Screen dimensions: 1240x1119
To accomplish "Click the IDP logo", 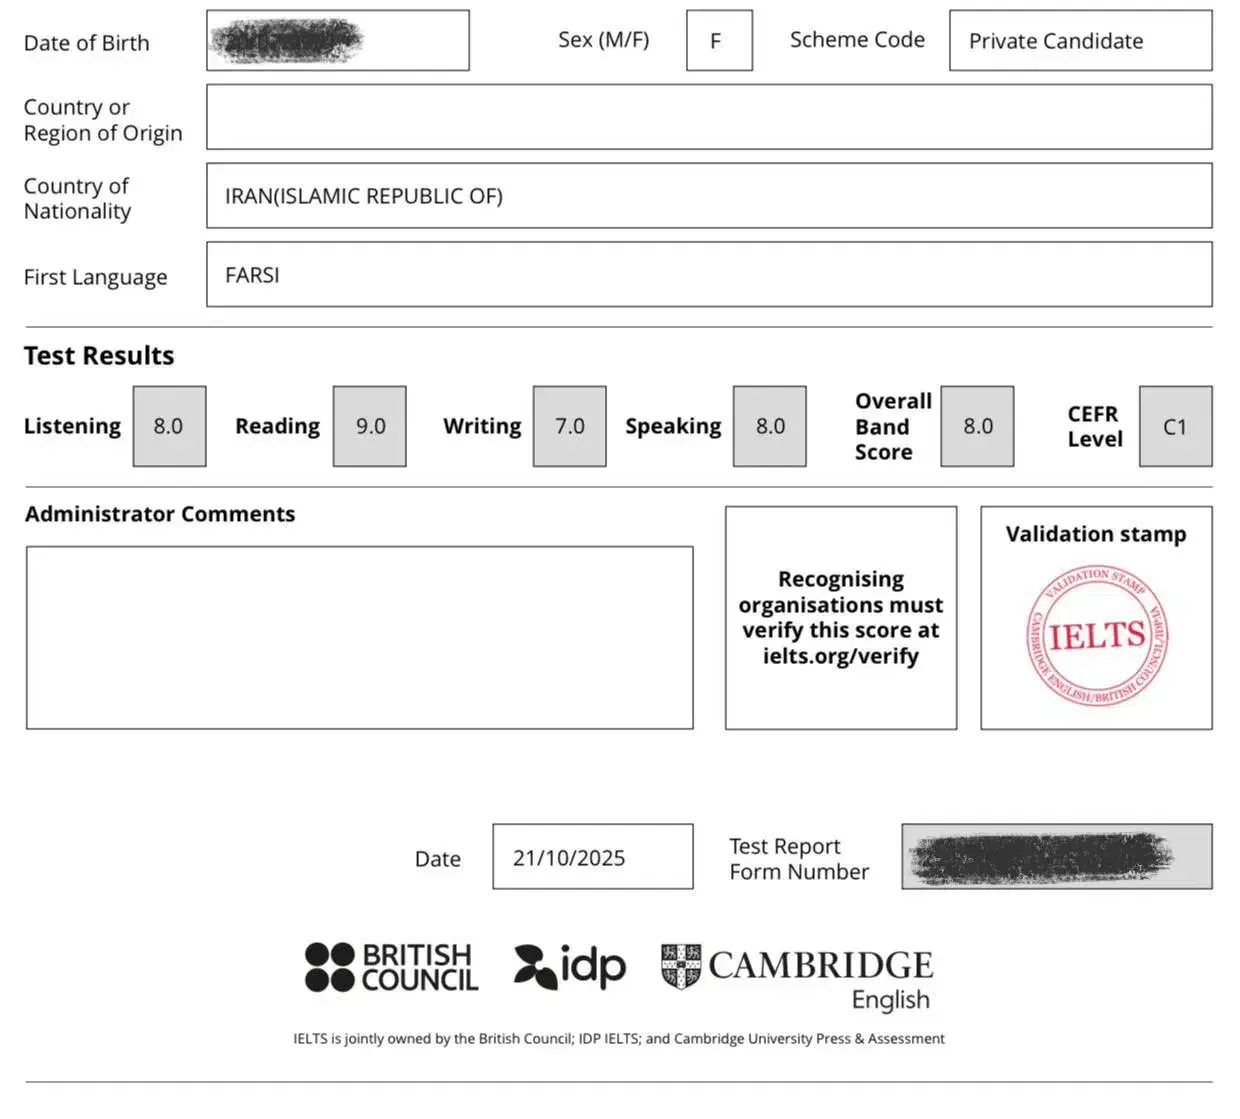I will (570, 966).
